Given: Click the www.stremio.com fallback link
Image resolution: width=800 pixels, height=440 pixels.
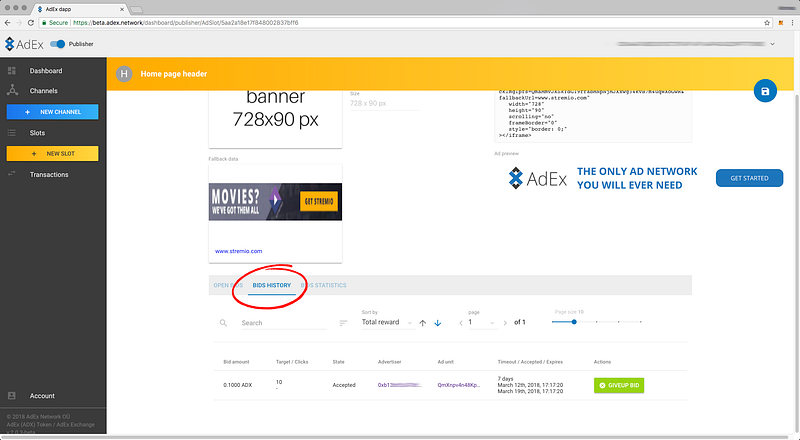Looking at the screenshot, I should point(238,251).
